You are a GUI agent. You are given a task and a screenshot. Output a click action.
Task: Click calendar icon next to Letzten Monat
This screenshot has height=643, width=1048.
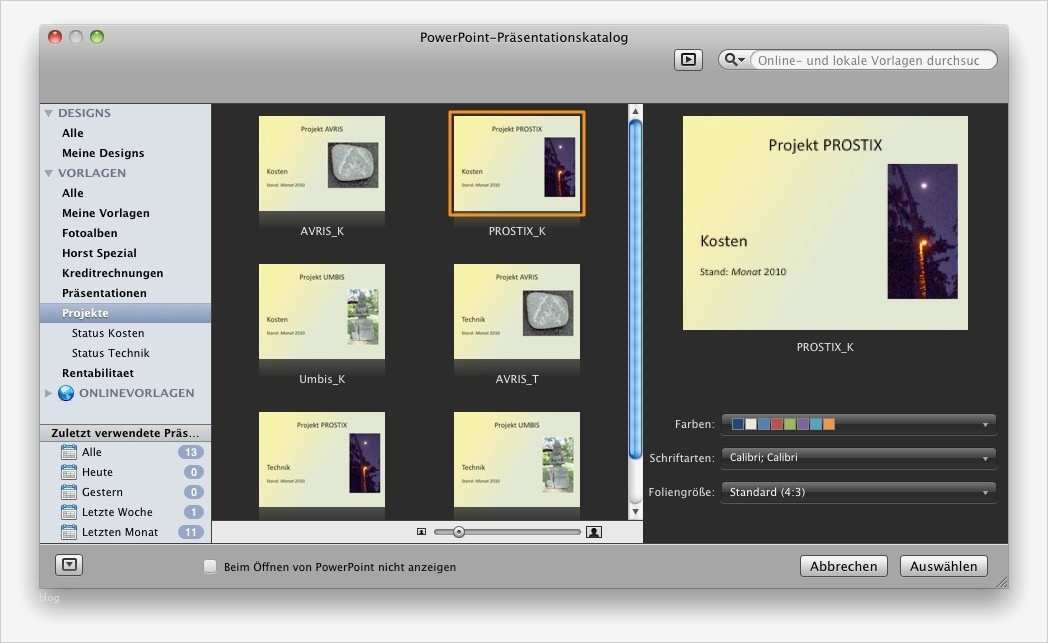tap(69, 532)
